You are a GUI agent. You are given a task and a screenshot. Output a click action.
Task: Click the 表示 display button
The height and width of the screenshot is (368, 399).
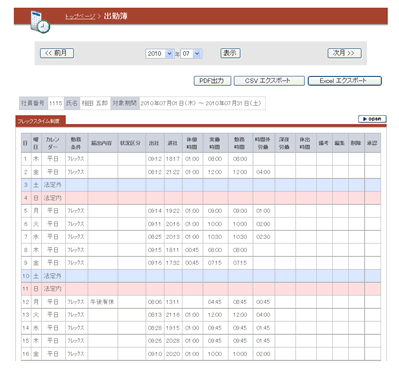pos(230,53)
